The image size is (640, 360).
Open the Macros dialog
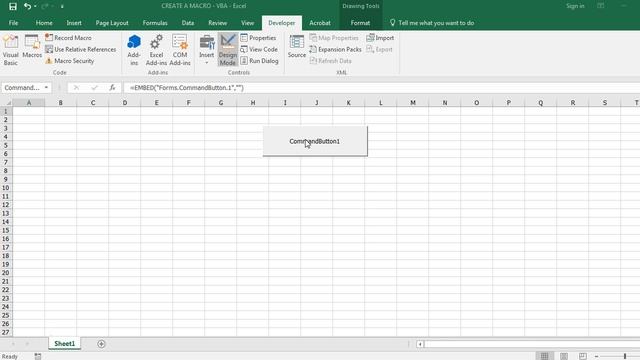[x=32, y=47]
